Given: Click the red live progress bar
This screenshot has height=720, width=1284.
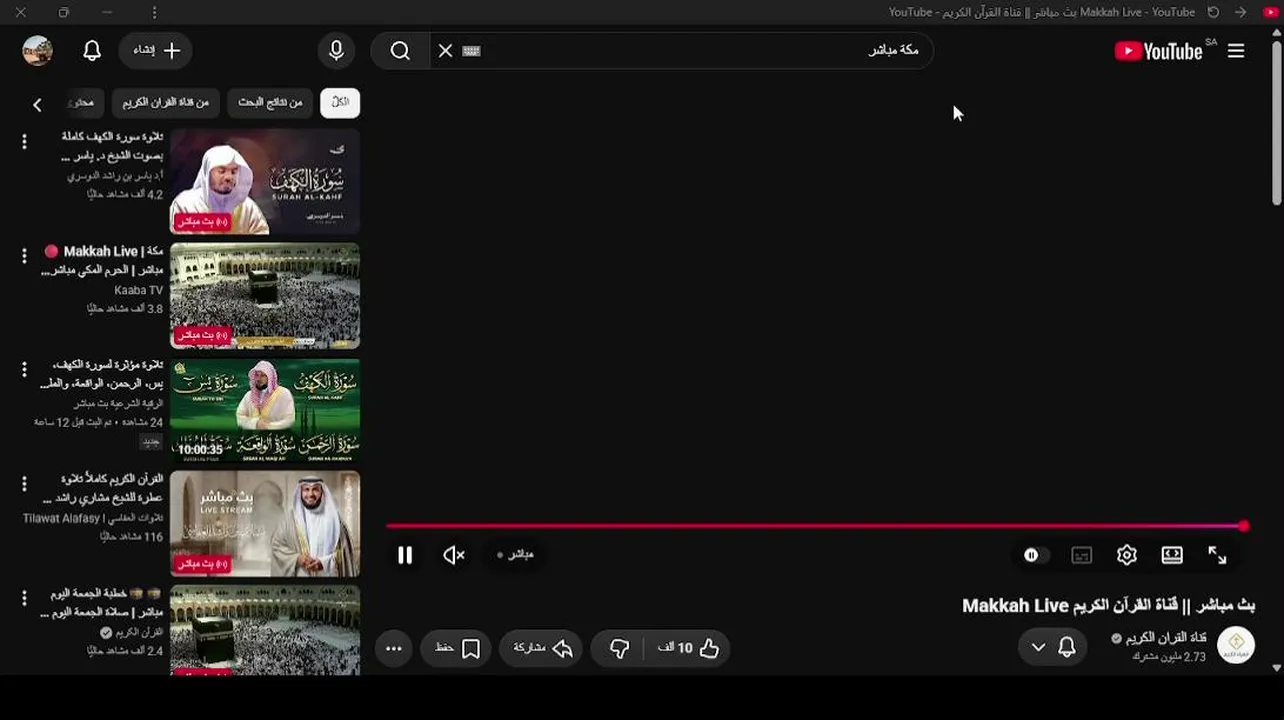Looking at the screenshot, I should point(816,525).
